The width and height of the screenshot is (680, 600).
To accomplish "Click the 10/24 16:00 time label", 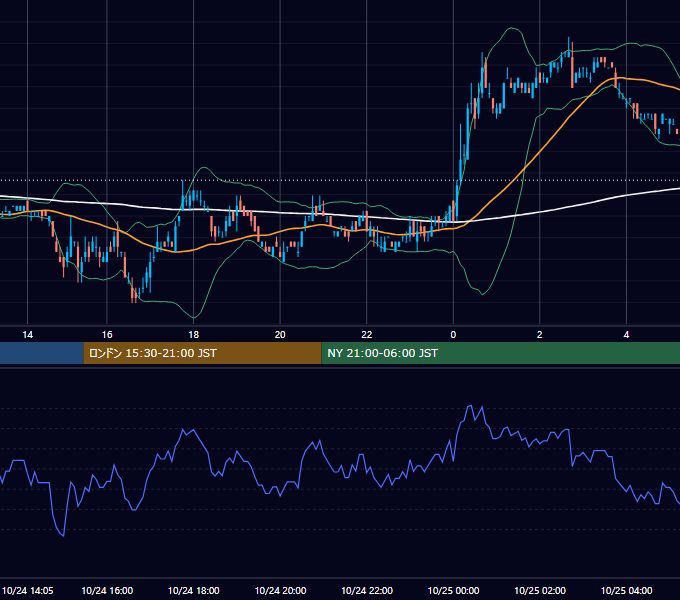I will click(x=107, y=590).
